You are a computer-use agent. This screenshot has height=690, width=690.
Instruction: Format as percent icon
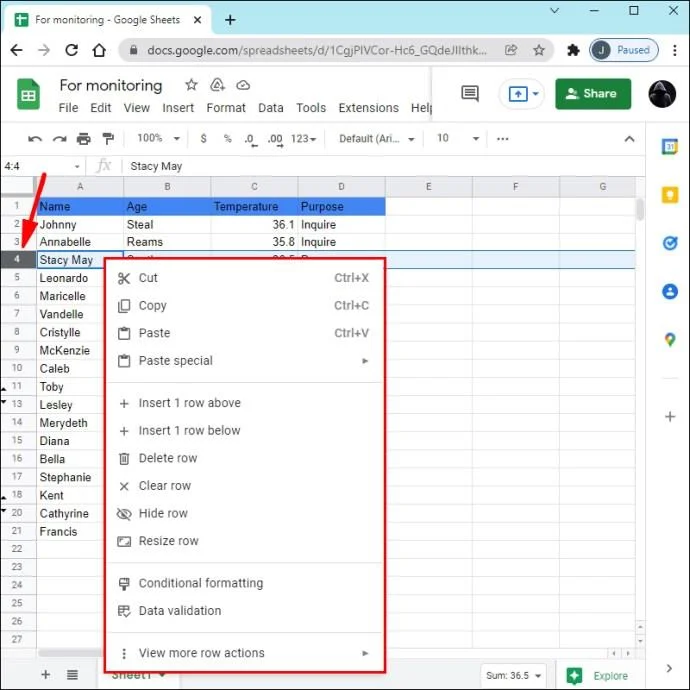tap(228, 139)
